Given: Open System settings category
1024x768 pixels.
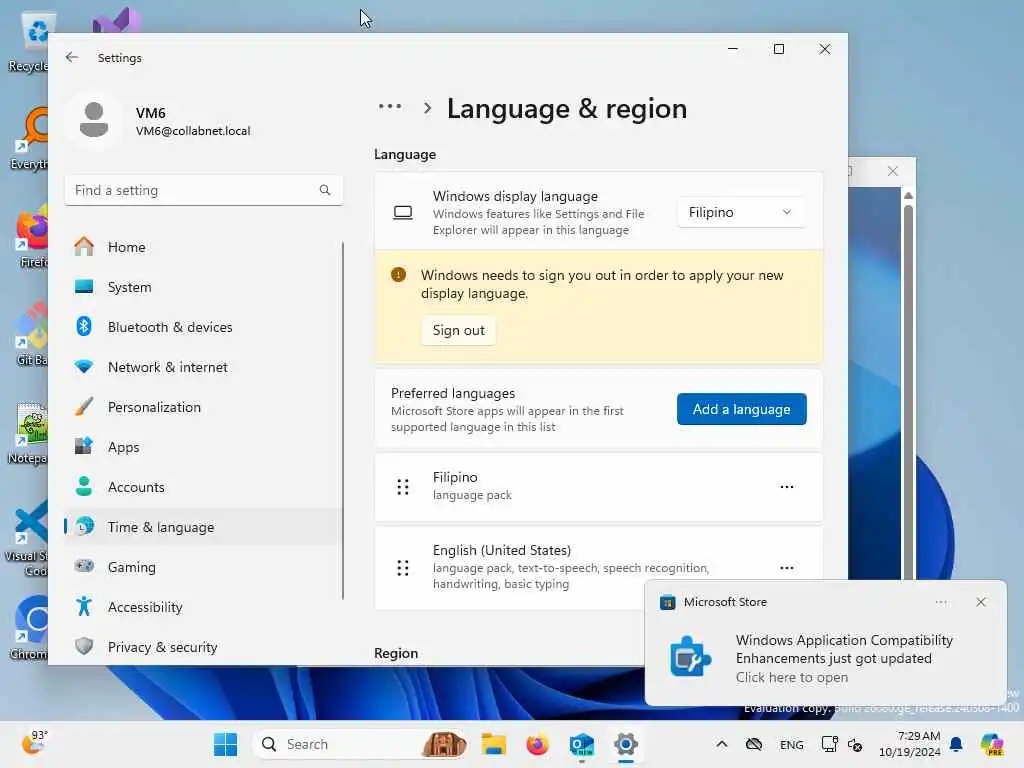Looking at the screenshot, I should 203,287.
